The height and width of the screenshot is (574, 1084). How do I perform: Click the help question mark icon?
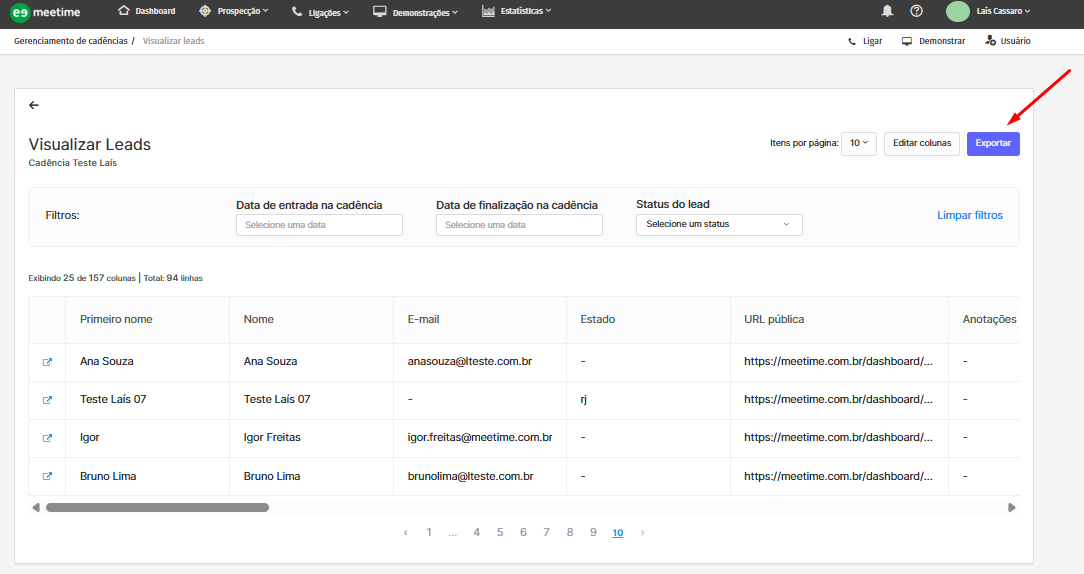[x=916, y=11]
